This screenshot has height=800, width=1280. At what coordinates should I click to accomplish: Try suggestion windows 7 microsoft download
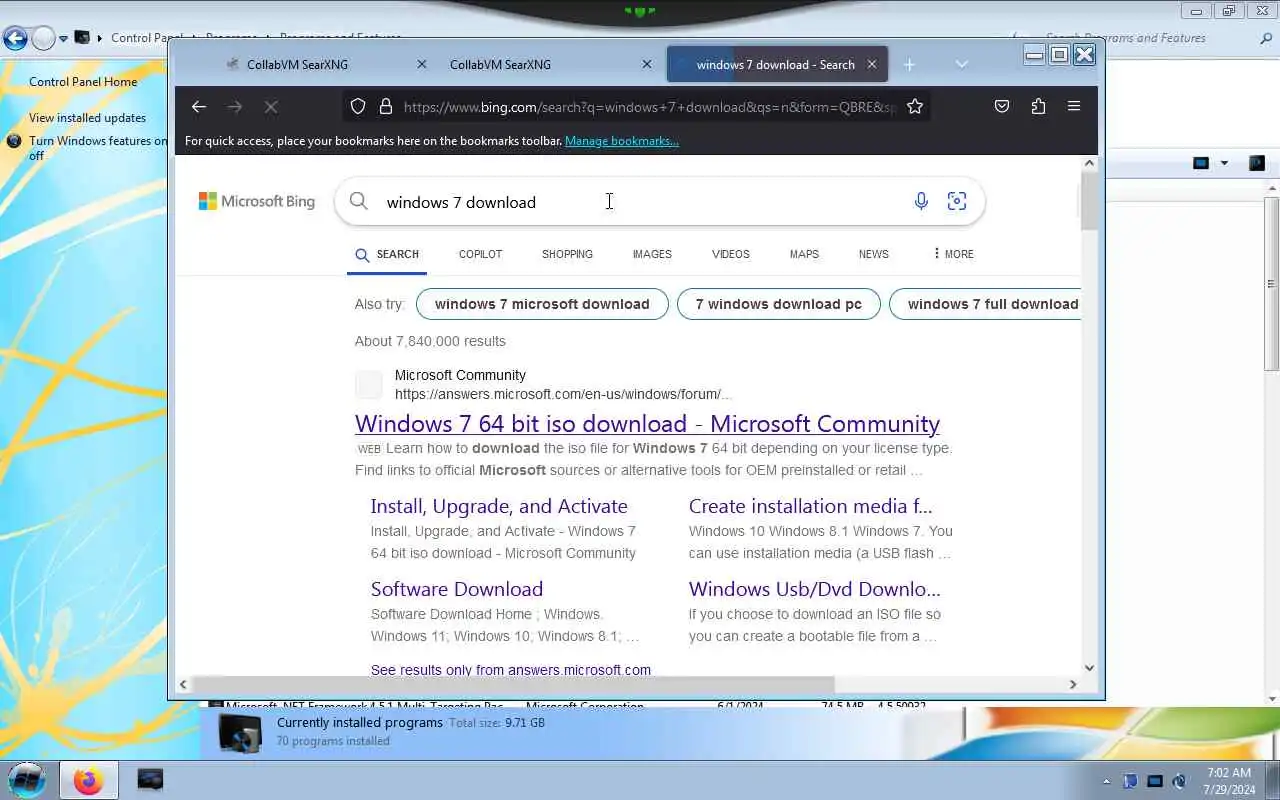click(x=542, y=304)
